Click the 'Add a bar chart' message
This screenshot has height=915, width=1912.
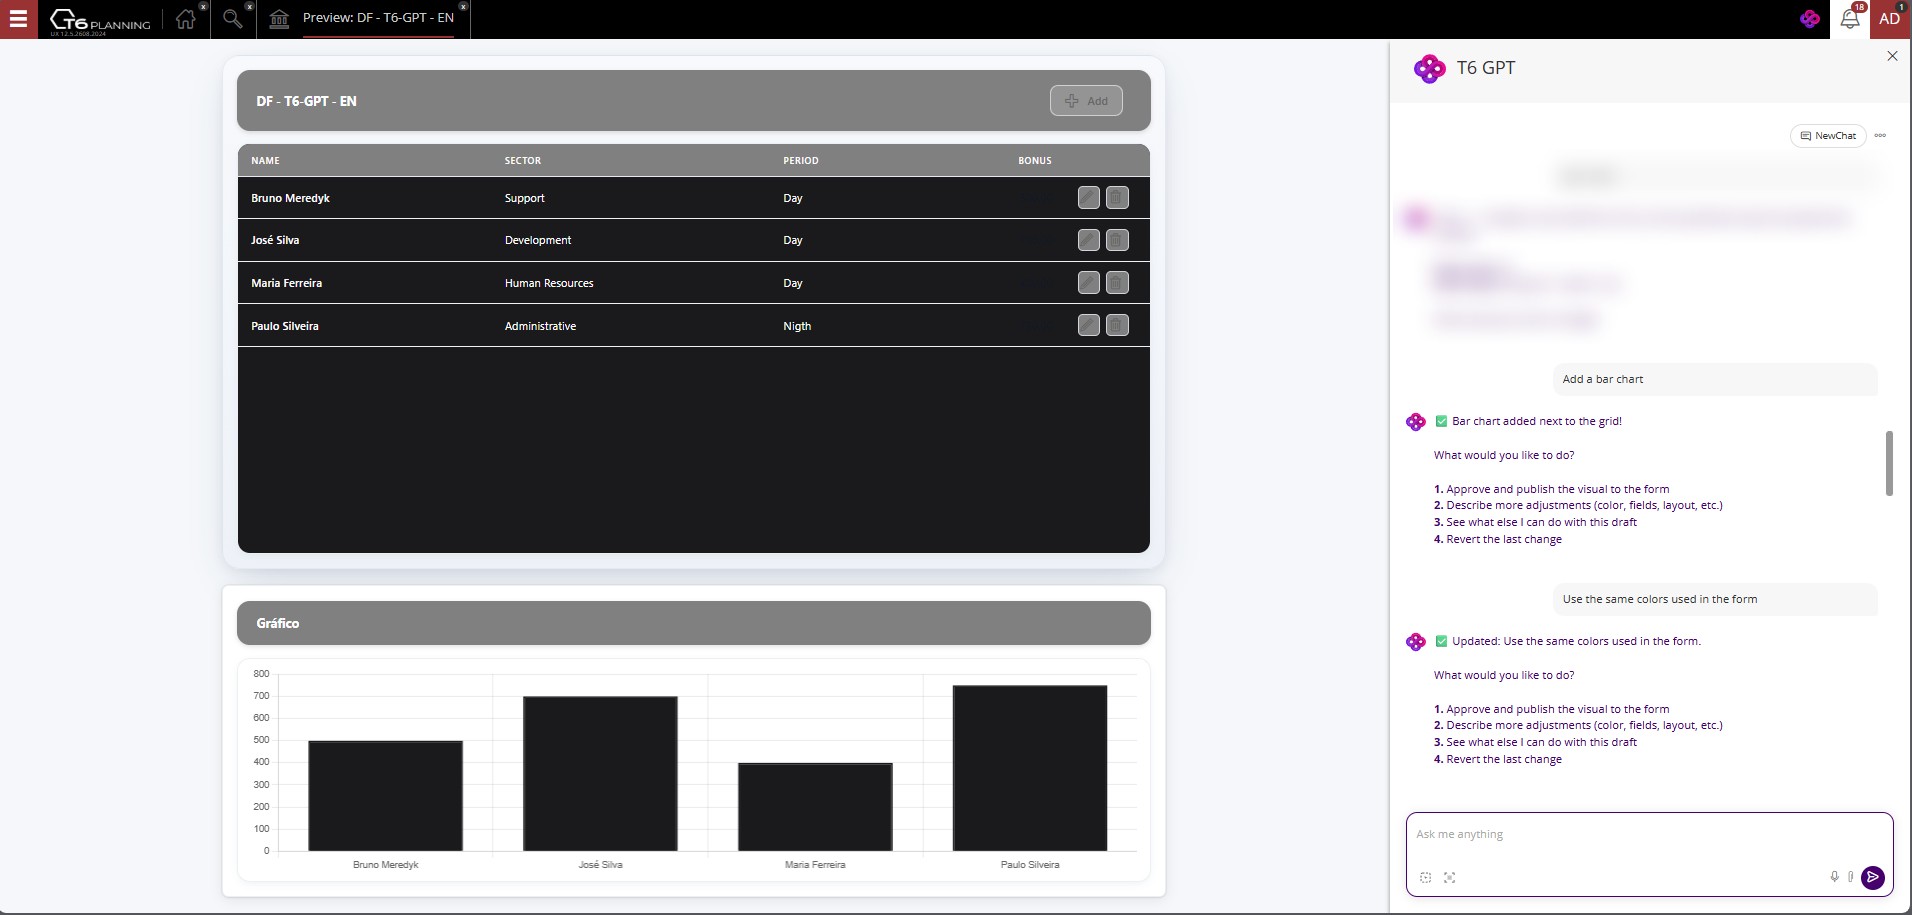pos(1715,379)
